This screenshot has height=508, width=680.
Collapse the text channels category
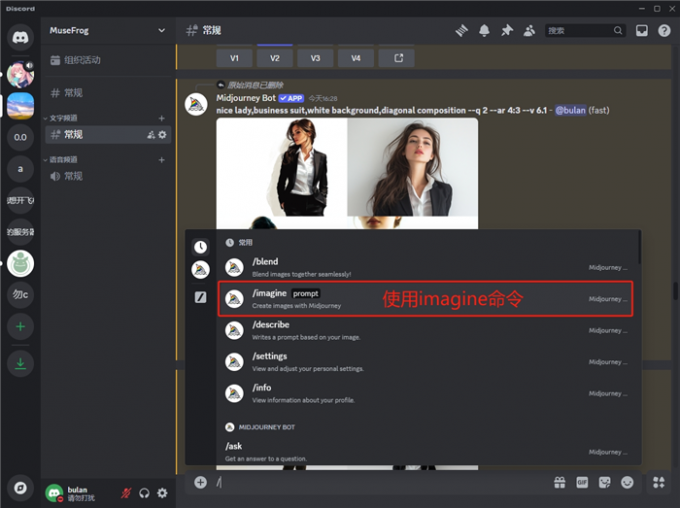pos(61,118)
